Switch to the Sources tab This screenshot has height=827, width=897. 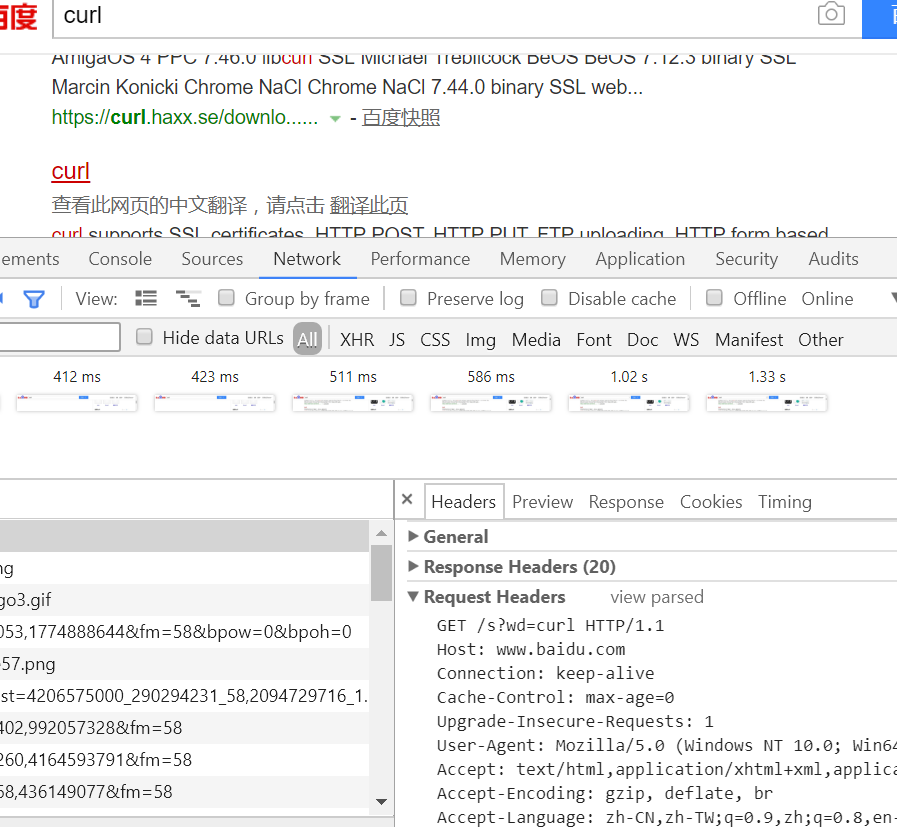click(x=212, y=259)
